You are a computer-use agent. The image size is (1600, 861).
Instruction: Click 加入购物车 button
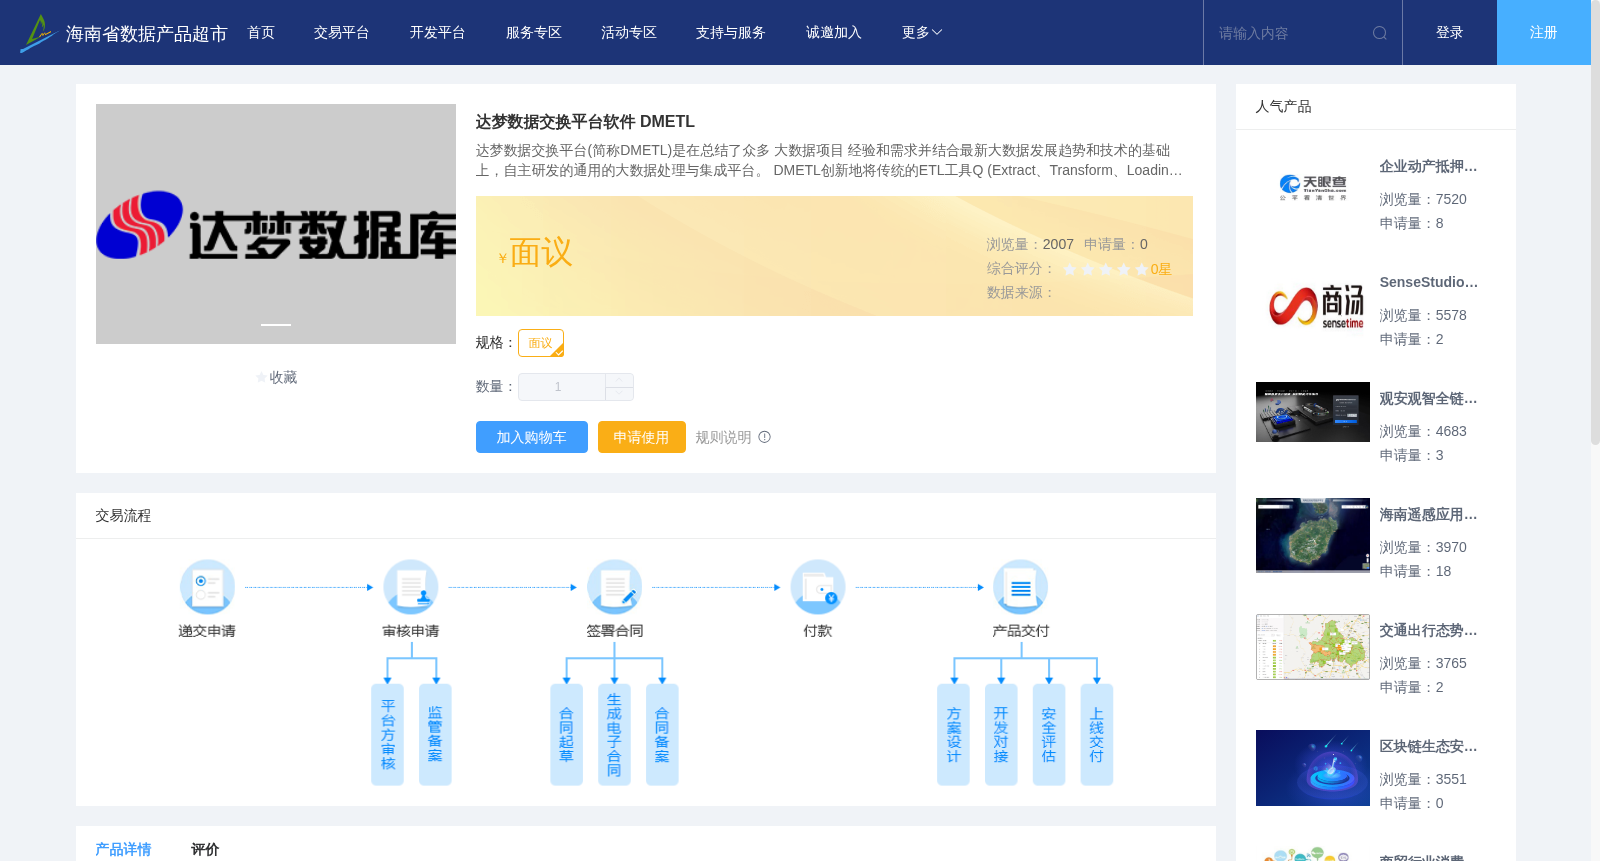tap(532, 437)
